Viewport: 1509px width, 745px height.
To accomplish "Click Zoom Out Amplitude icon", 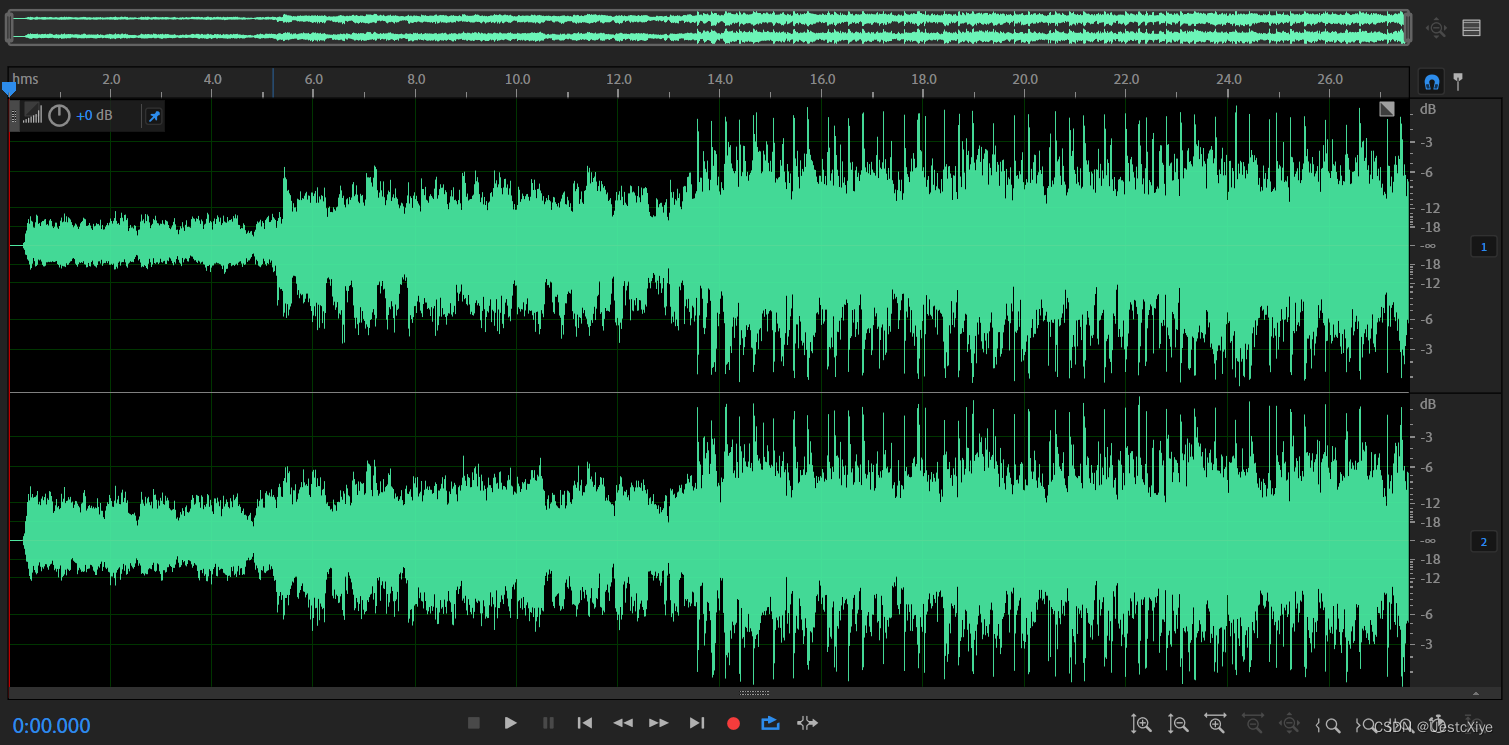I will click(1178, 724).
